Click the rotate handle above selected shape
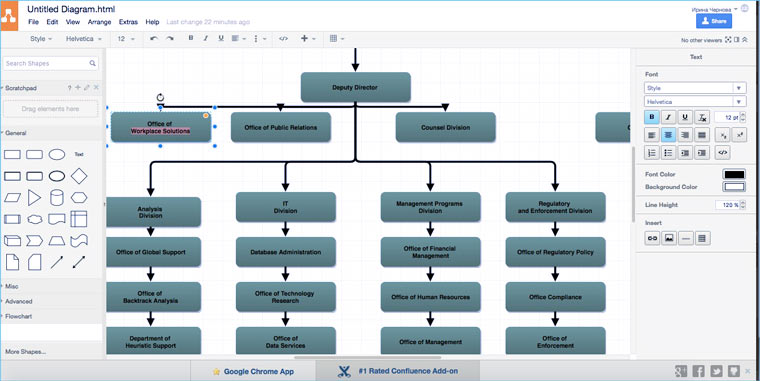This screenshot has height=381, width=760. click(160, 97)
